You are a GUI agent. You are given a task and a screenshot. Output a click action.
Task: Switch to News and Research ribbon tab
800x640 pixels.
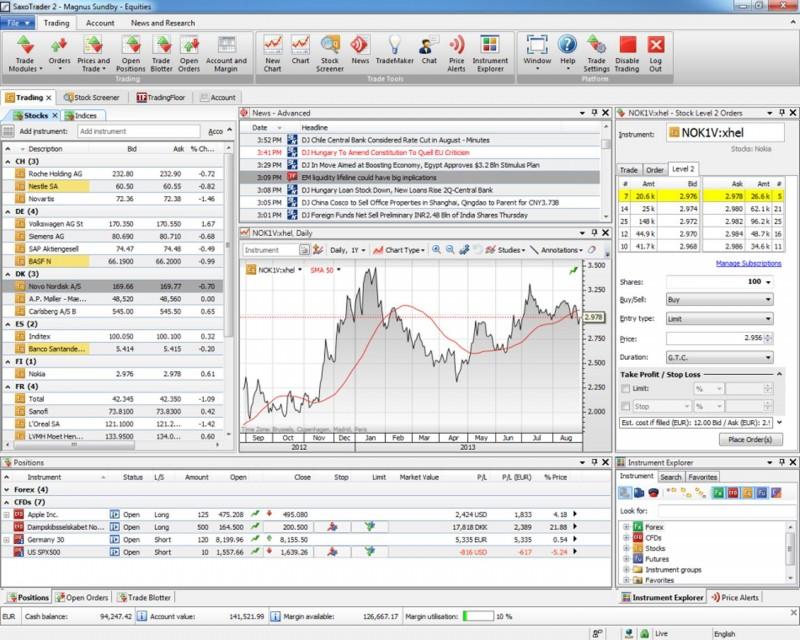tap(163, 23)
